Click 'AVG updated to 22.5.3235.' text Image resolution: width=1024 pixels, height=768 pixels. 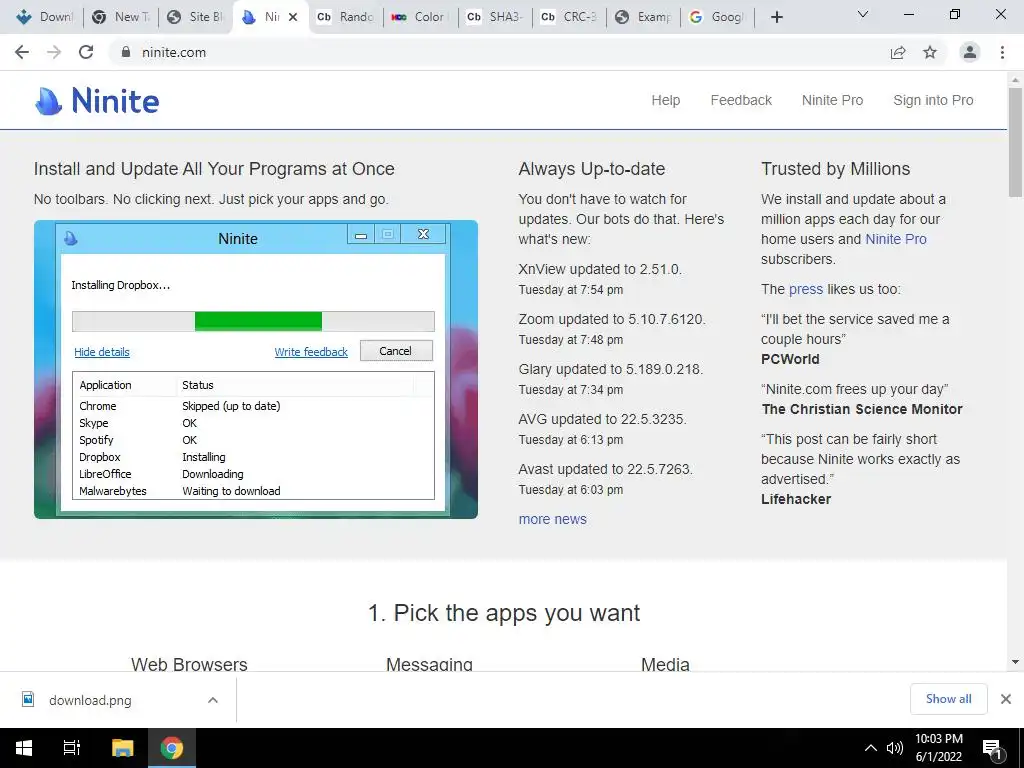[x=603, y=419]
